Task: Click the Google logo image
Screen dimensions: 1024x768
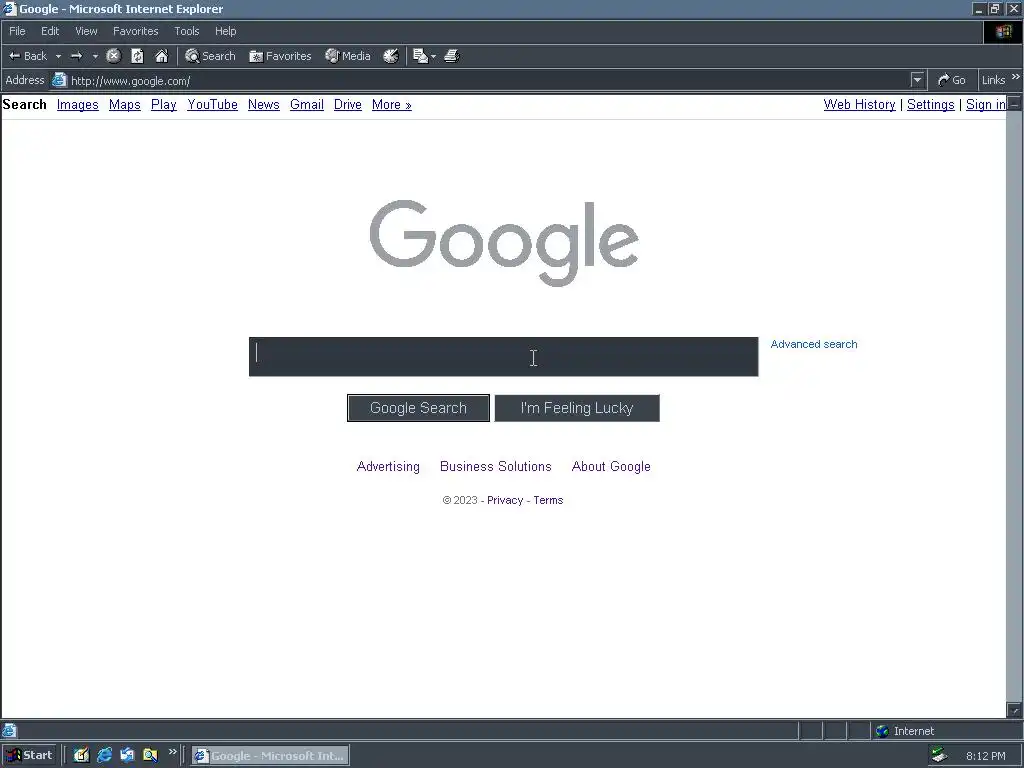Action: [x=504, y=243]
